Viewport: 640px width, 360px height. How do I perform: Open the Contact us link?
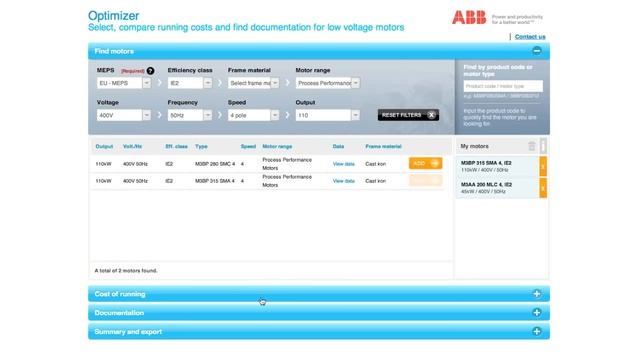(530, 37)
